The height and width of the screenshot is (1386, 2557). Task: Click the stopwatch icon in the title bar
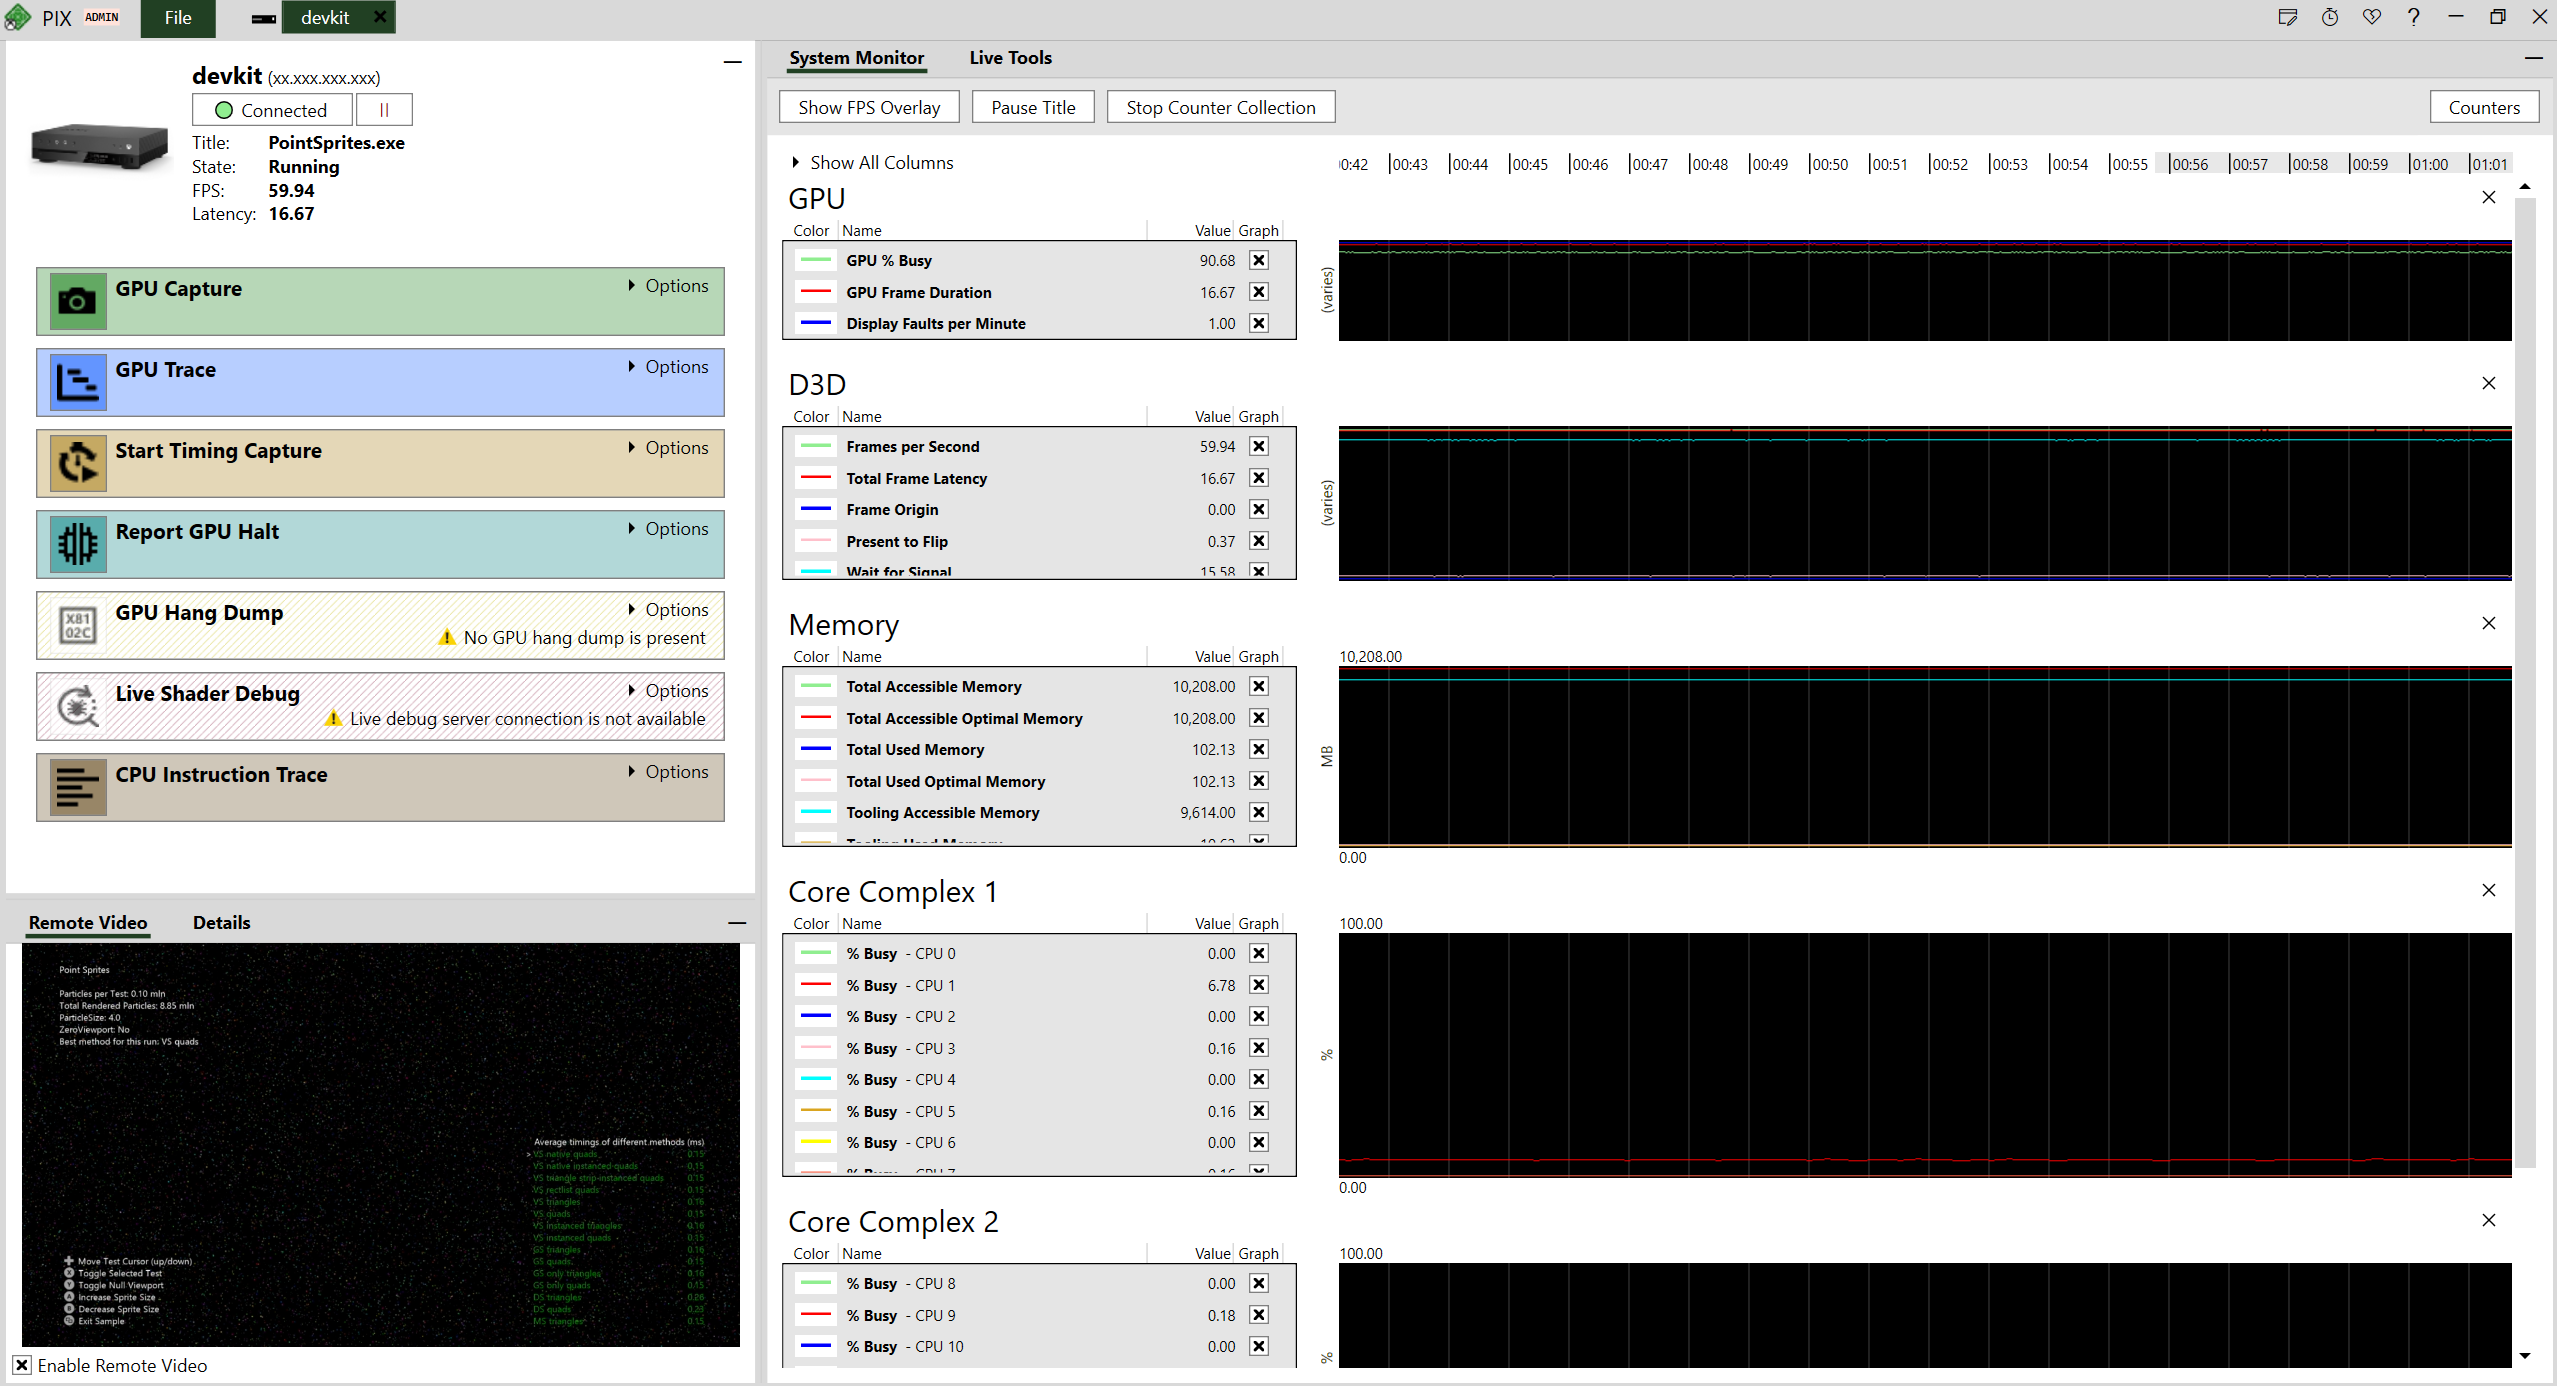pyautogui.click(x=2329, y=17)
